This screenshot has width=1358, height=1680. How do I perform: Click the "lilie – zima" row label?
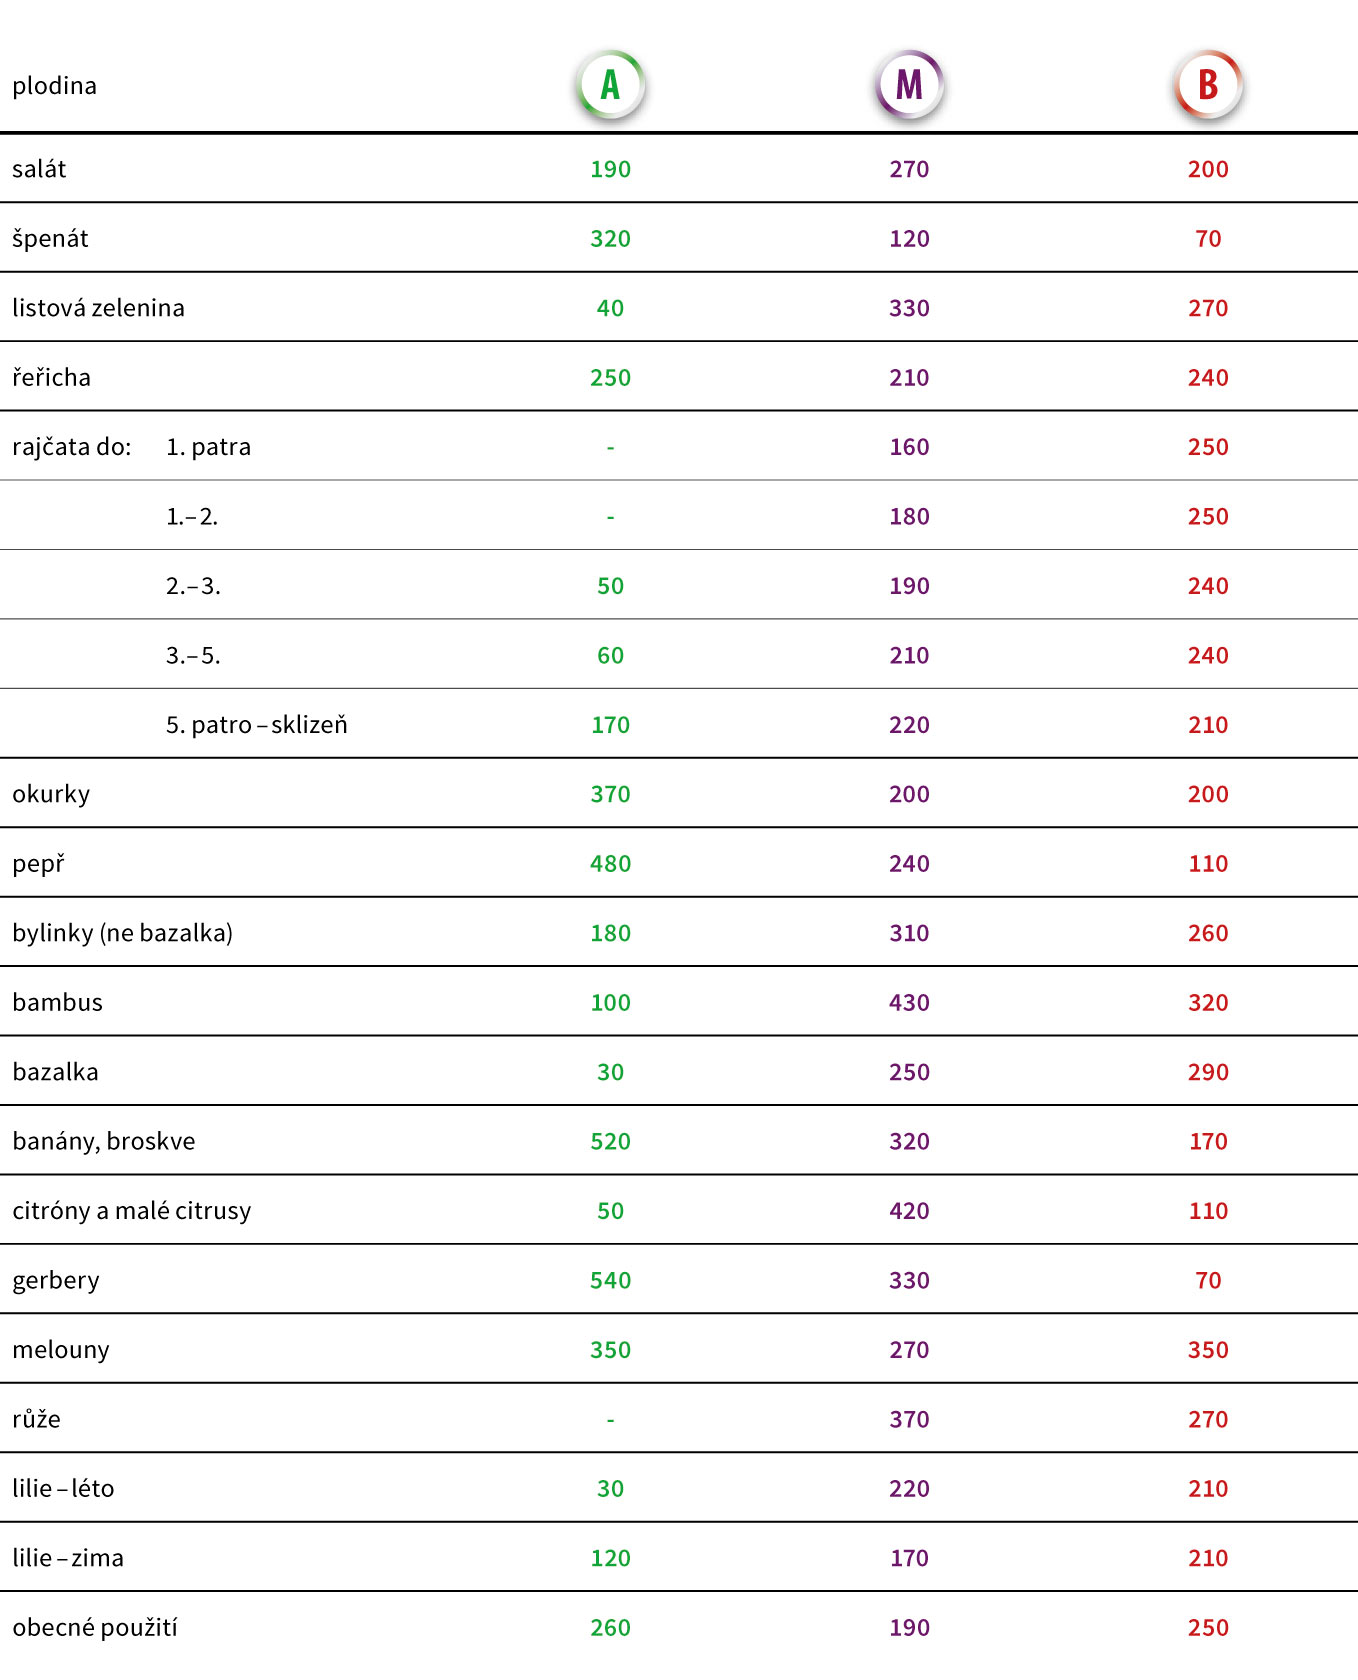(x=68, y=1558)
